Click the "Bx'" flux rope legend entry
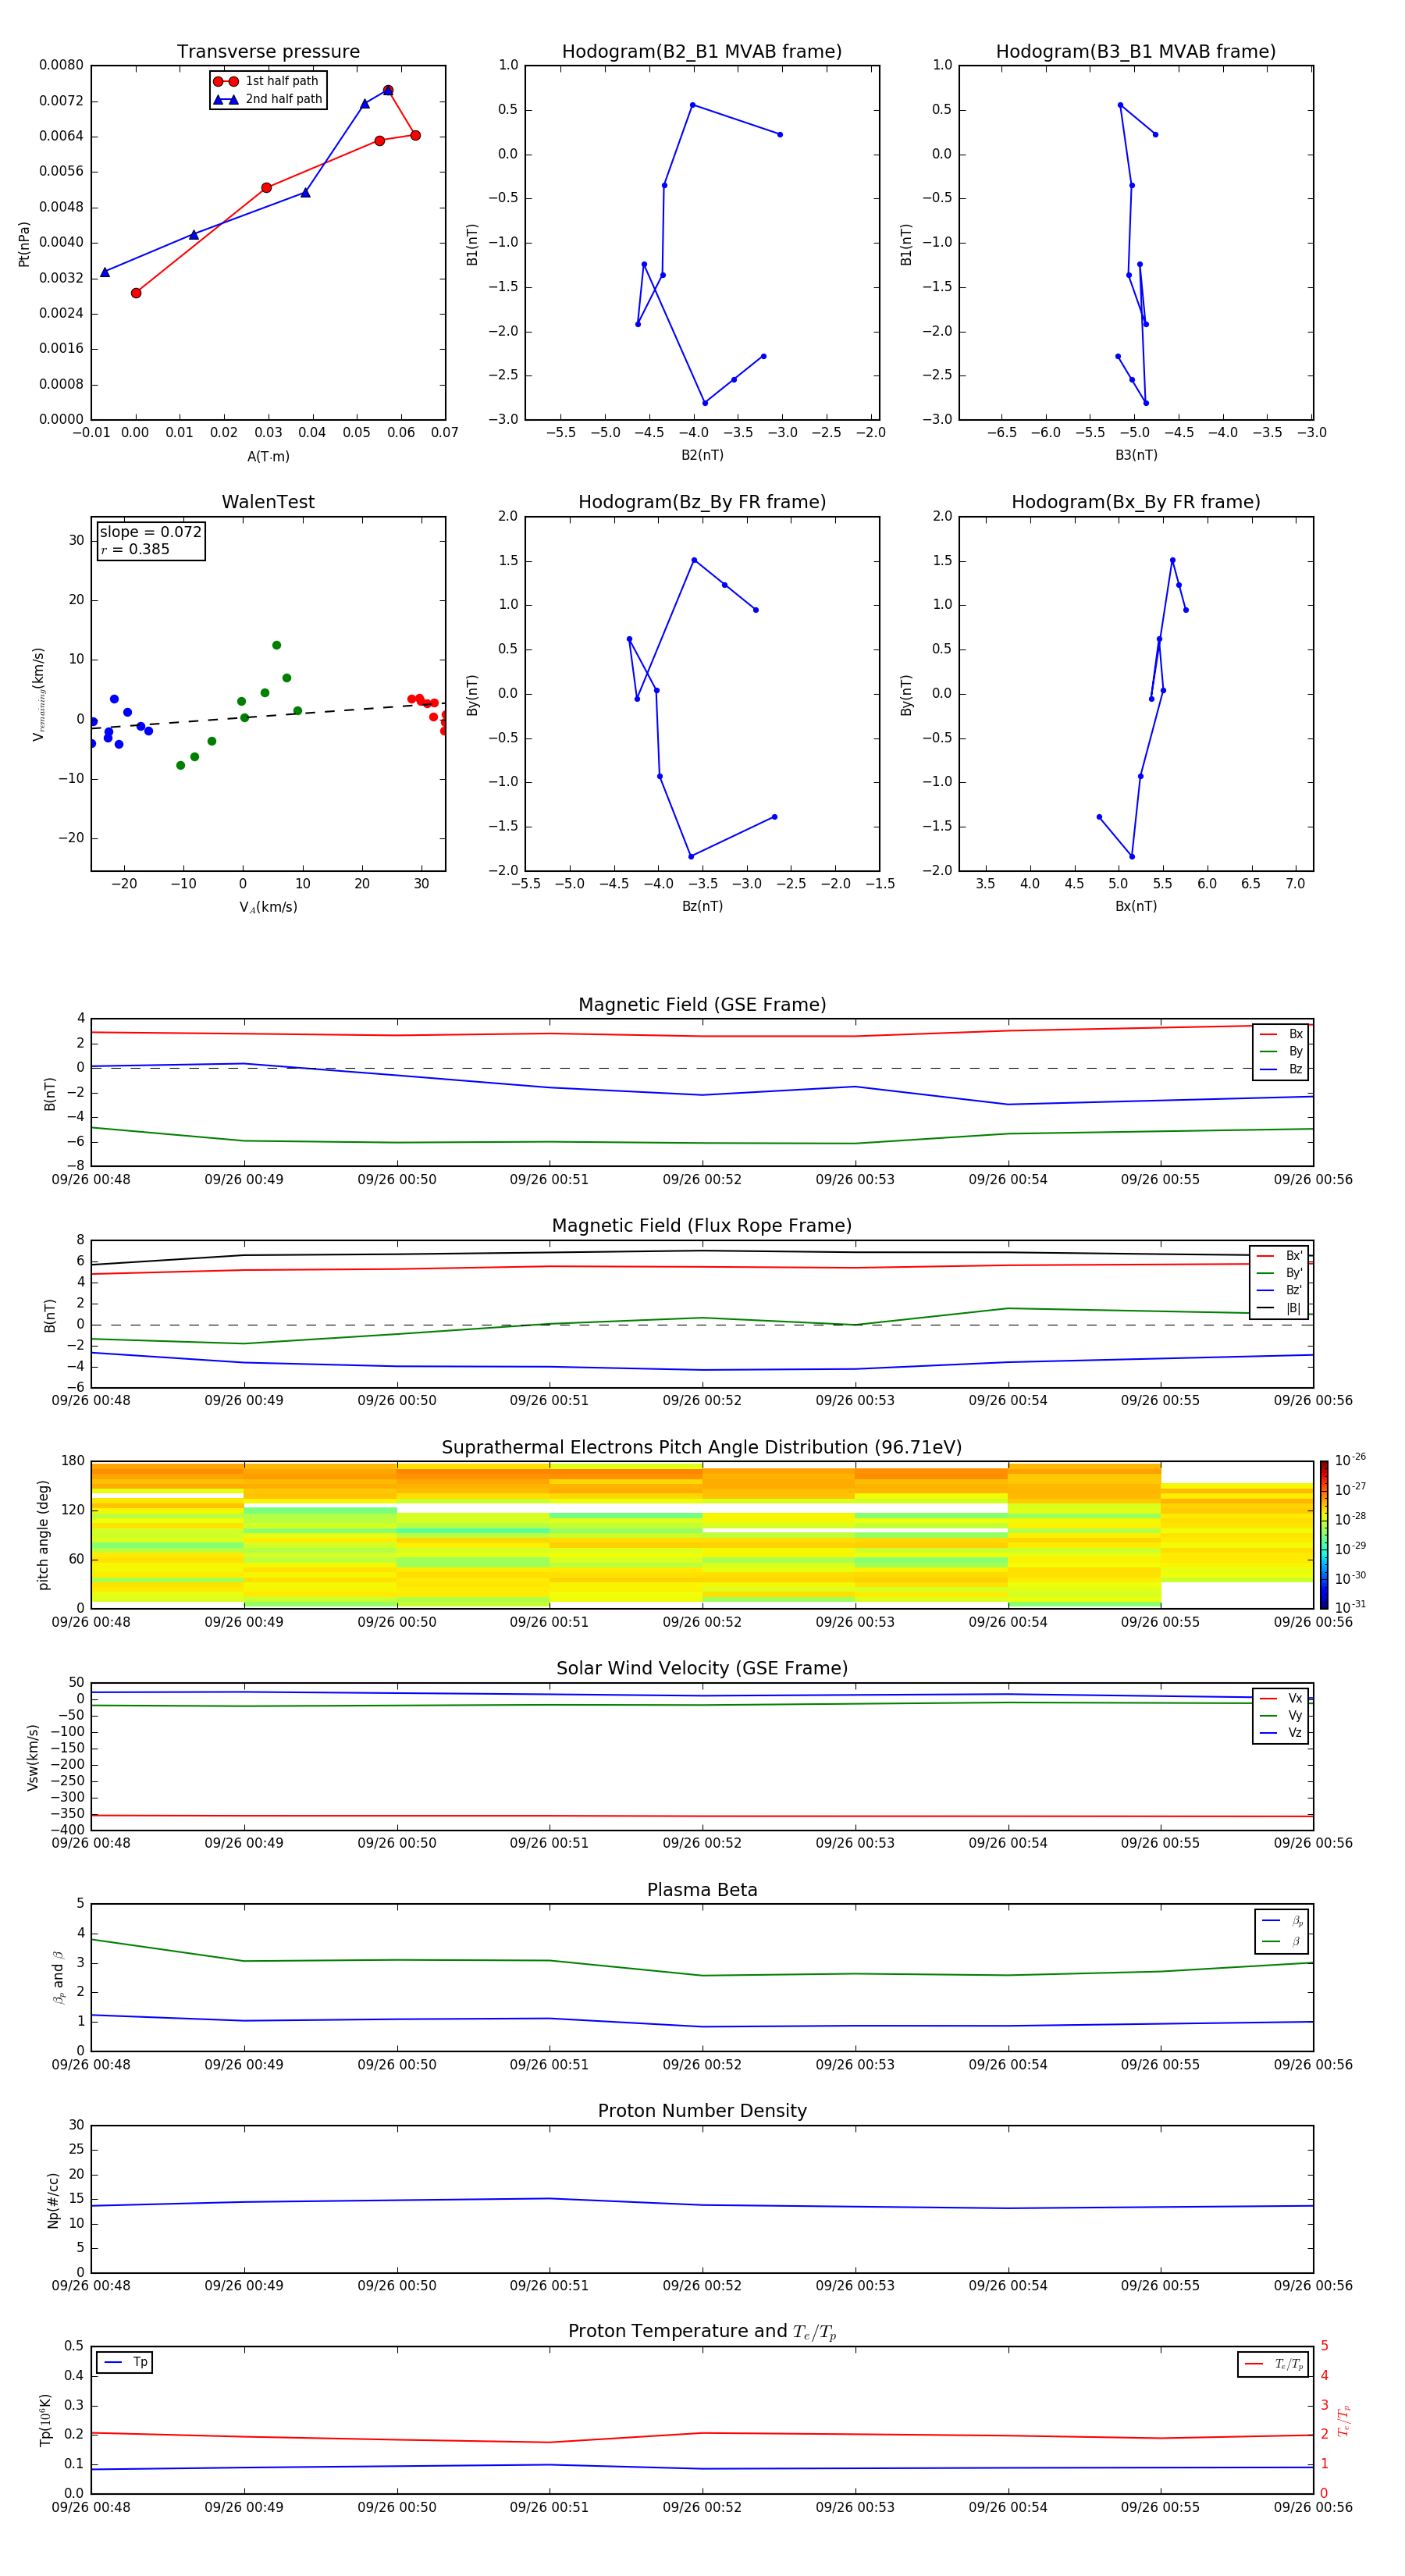This screenshot has width=1405, height=2576. pos(1280,1256)
